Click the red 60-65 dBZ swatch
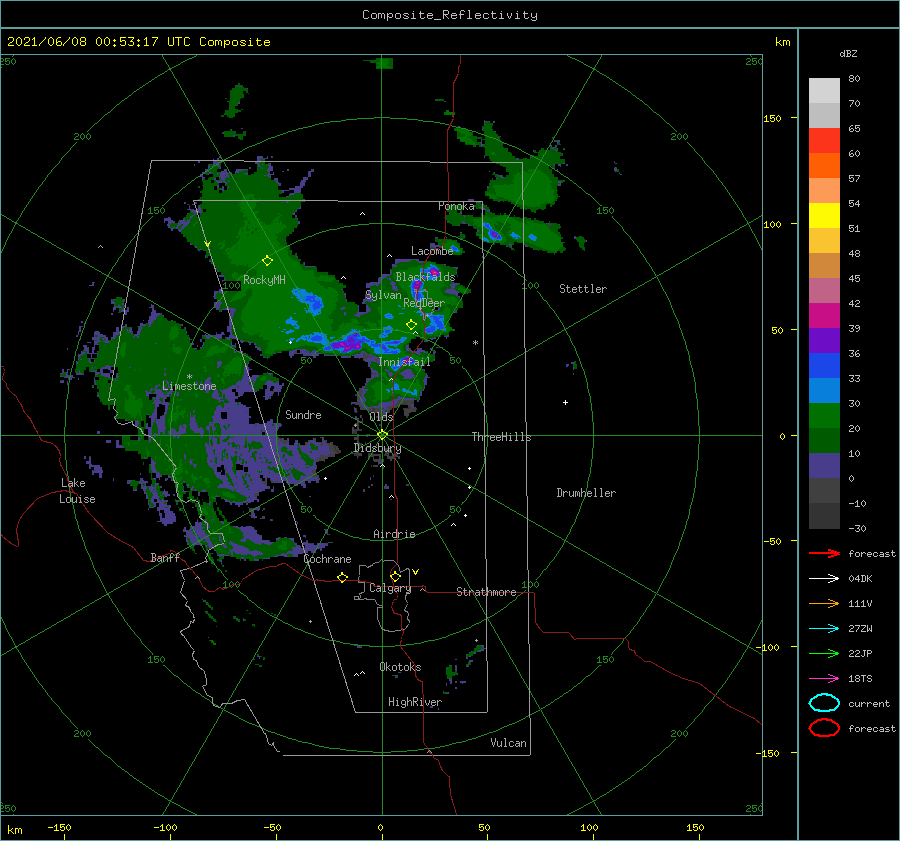The image size is (900, 841). (824, 141)
